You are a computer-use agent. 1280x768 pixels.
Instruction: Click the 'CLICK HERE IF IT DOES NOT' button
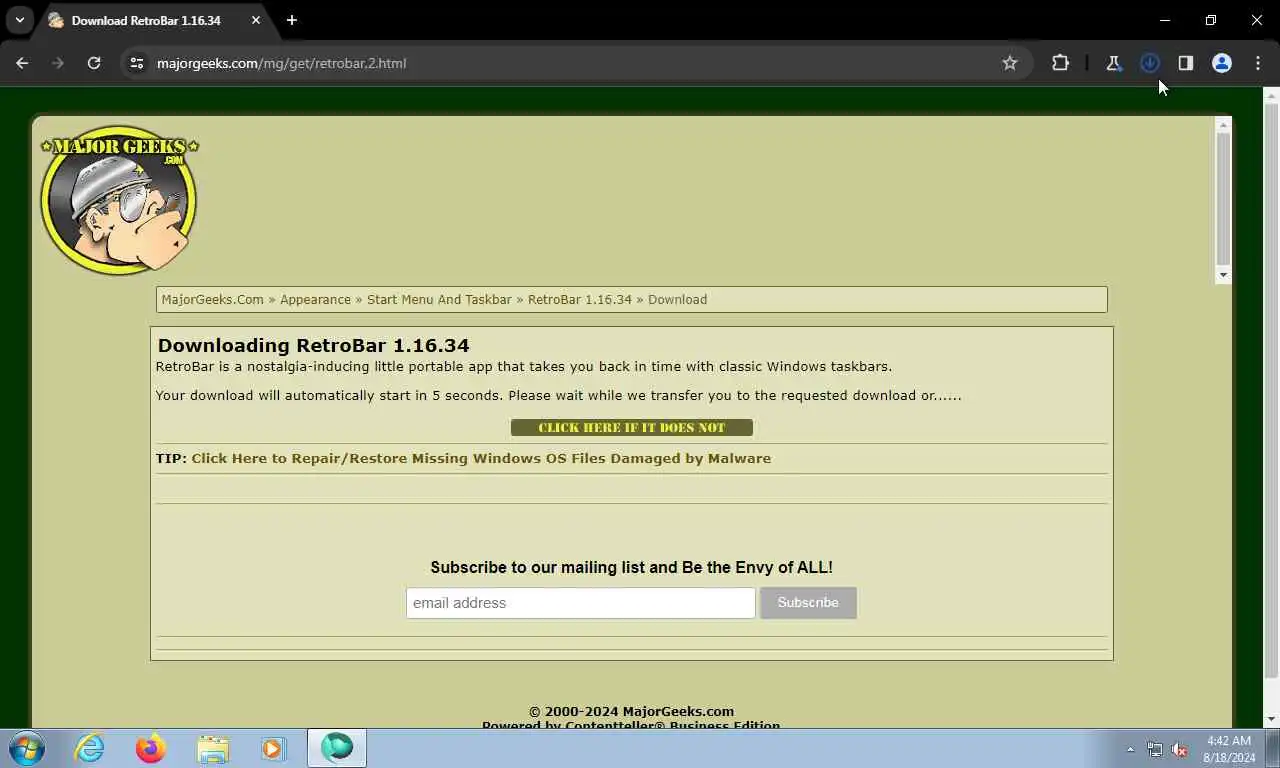click(632, 428)
